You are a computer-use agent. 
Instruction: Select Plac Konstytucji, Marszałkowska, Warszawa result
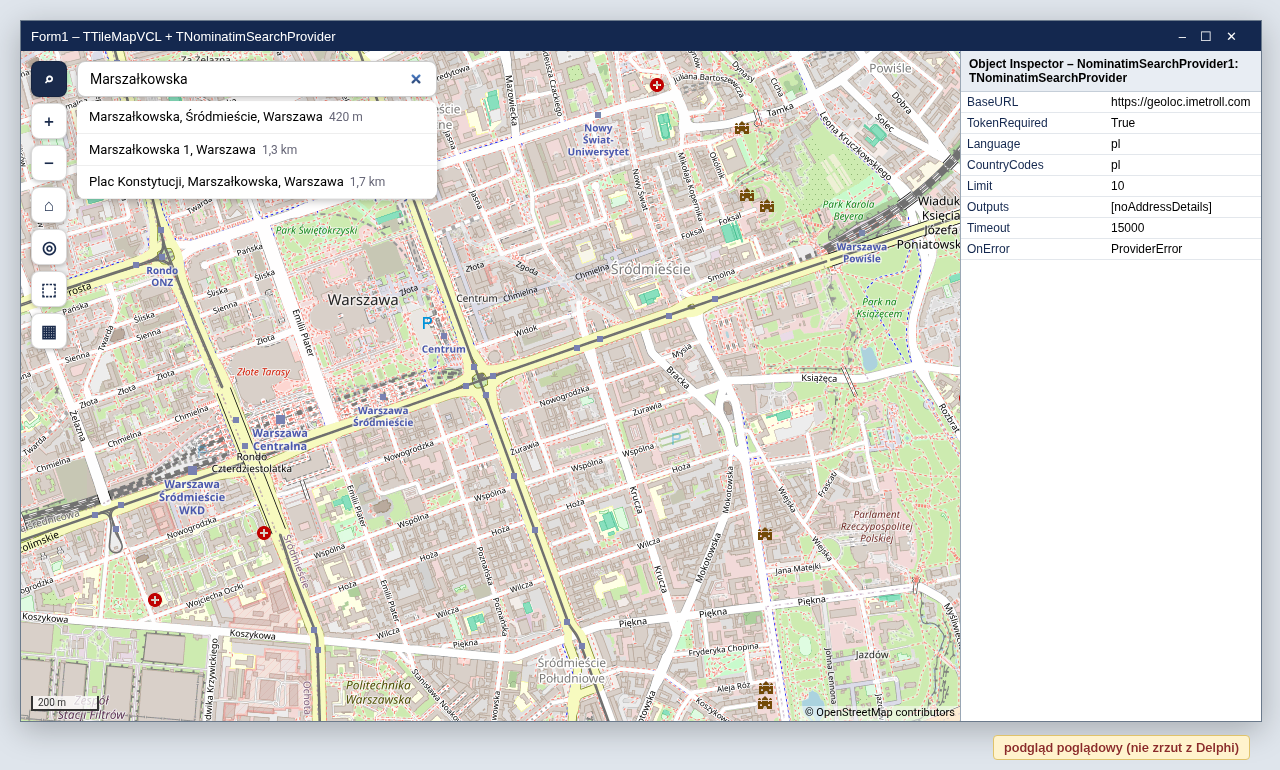(257, 182)
